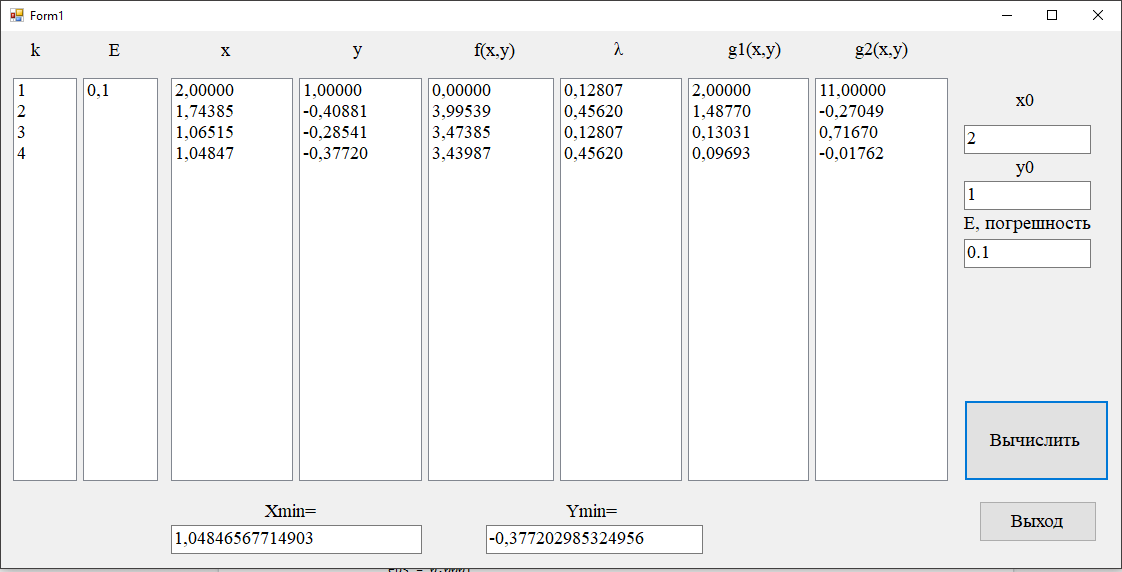
Task: Click the Xmin result field
Action: click(296, 539)
